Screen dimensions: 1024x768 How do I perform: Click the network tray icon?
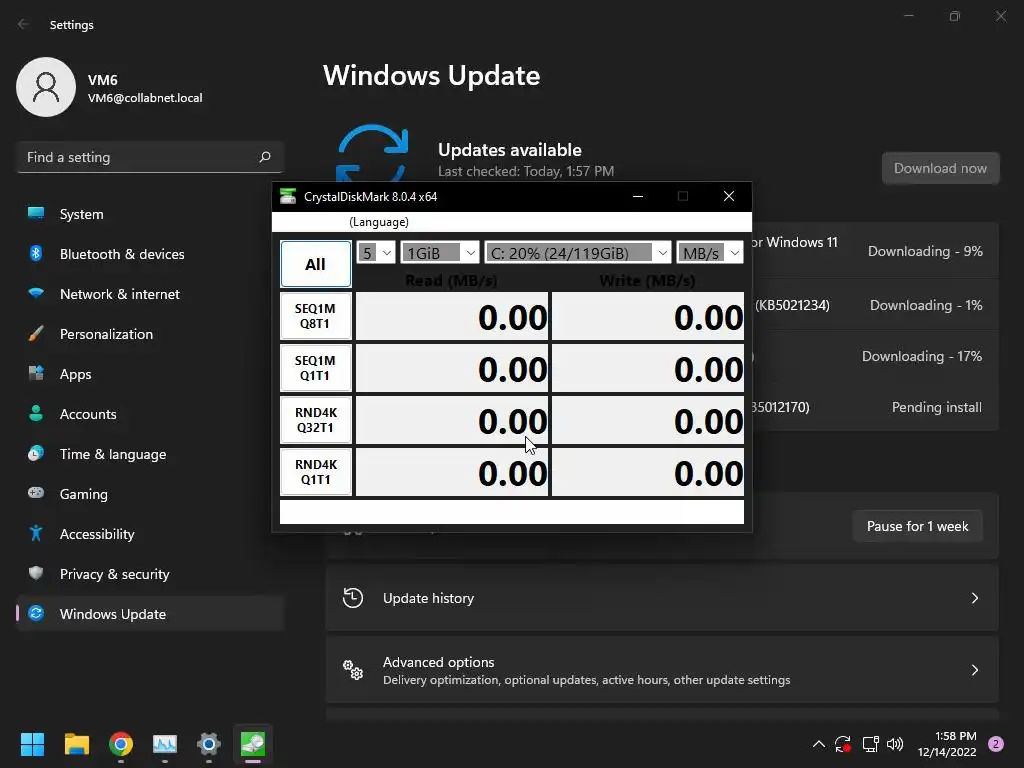tap(870, 744)
